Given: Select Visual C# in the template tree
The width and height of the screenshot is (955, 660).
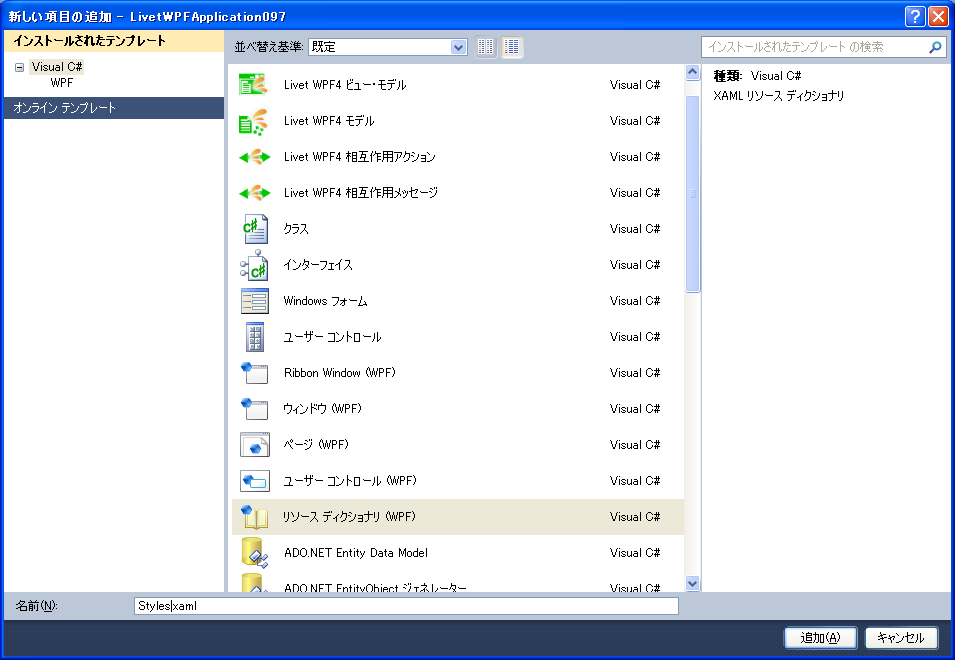Looking at the screenshot, I should (57, 67).
